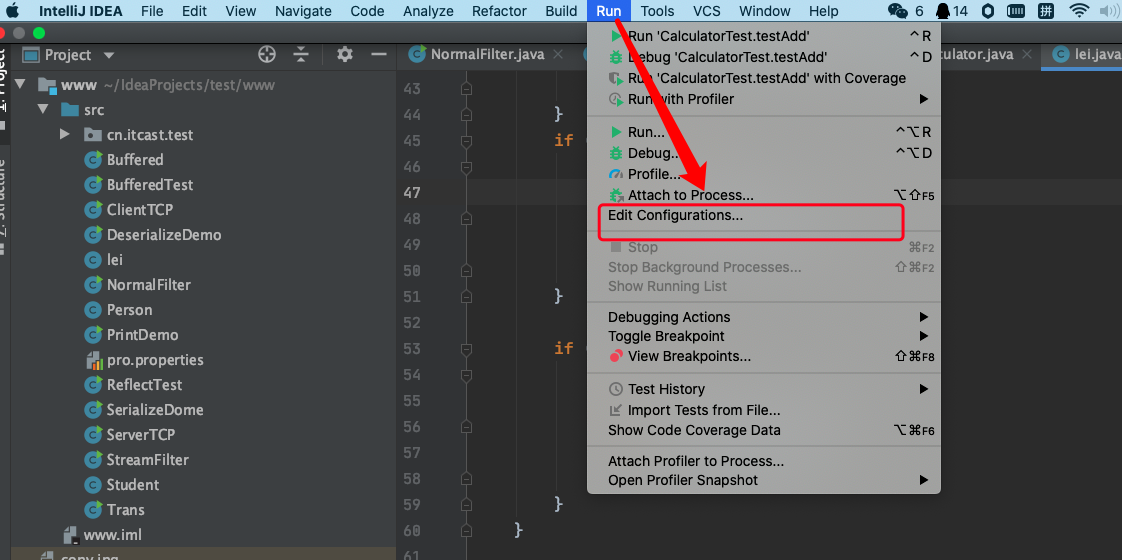Open ClientTCP class in tree
The height and width of the screenshot is (560, 1122).
[140, 210]
